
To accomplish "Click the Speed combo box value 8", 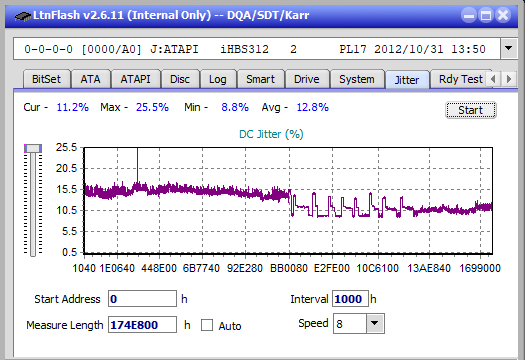I will tap(350, 323).
